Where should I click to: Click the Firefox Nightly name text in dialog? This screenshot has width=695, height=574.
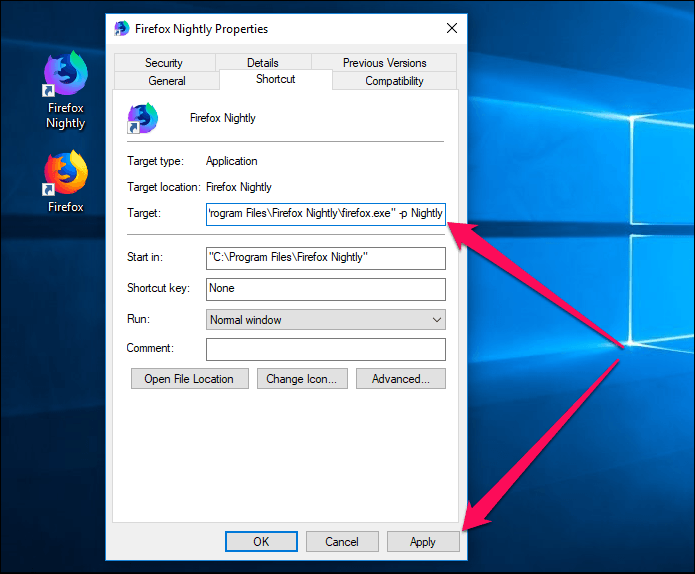click(x=223, y=118)
